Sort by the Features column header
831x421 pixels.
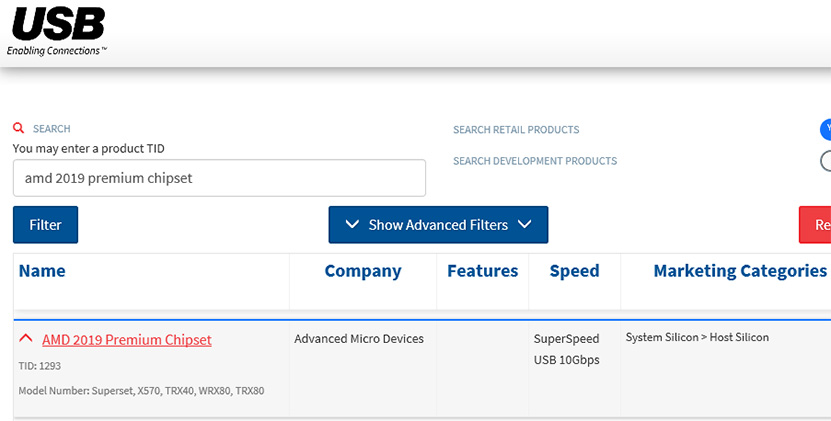pos(483,271)
